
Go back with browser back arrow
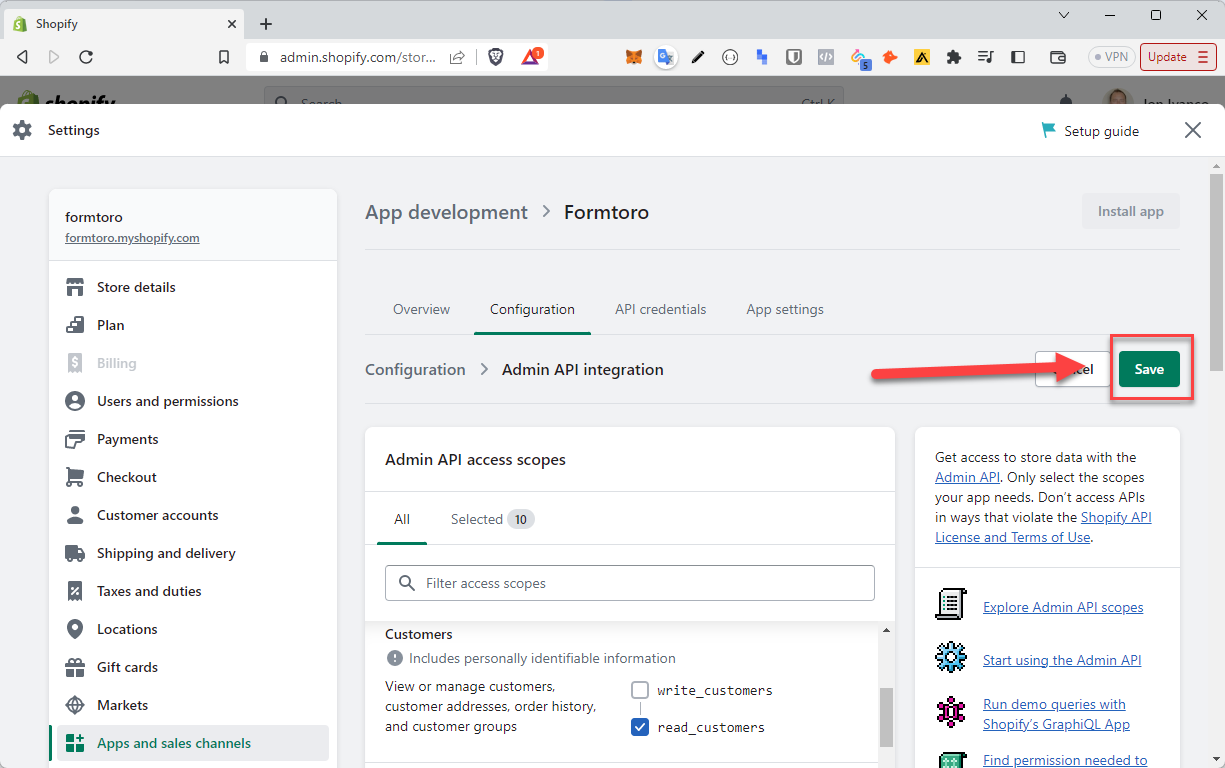pyautogui.click(x=22, y=57)
